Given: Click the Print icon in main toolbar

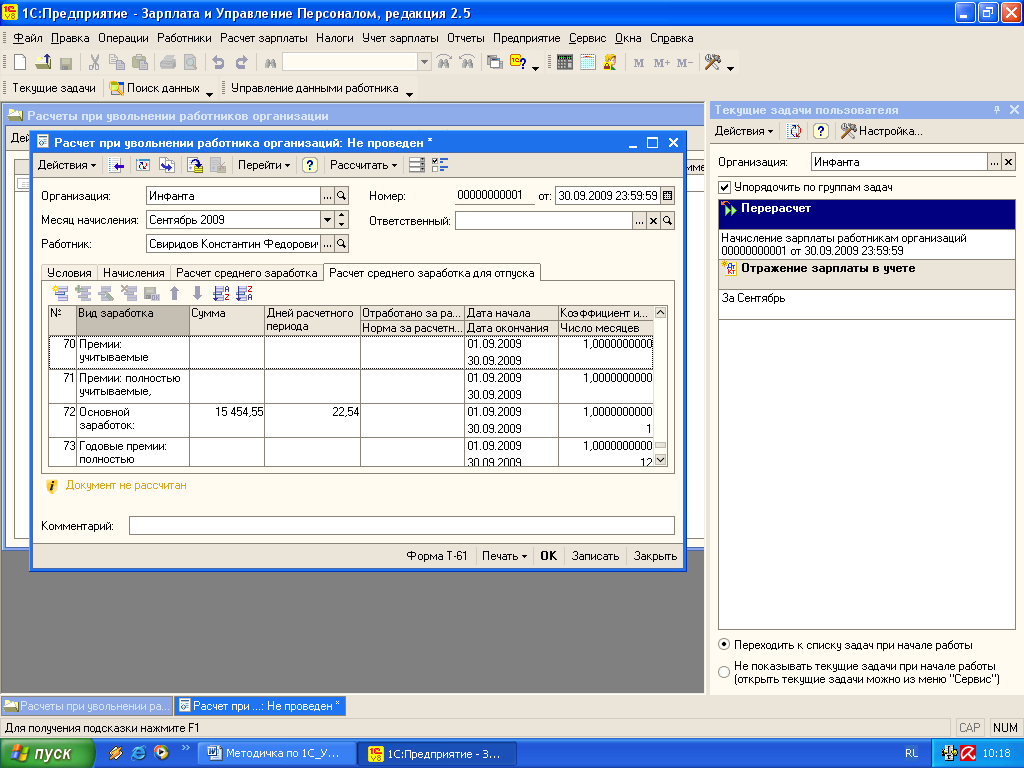Looking at the screenshot, I should click(168, 63).
